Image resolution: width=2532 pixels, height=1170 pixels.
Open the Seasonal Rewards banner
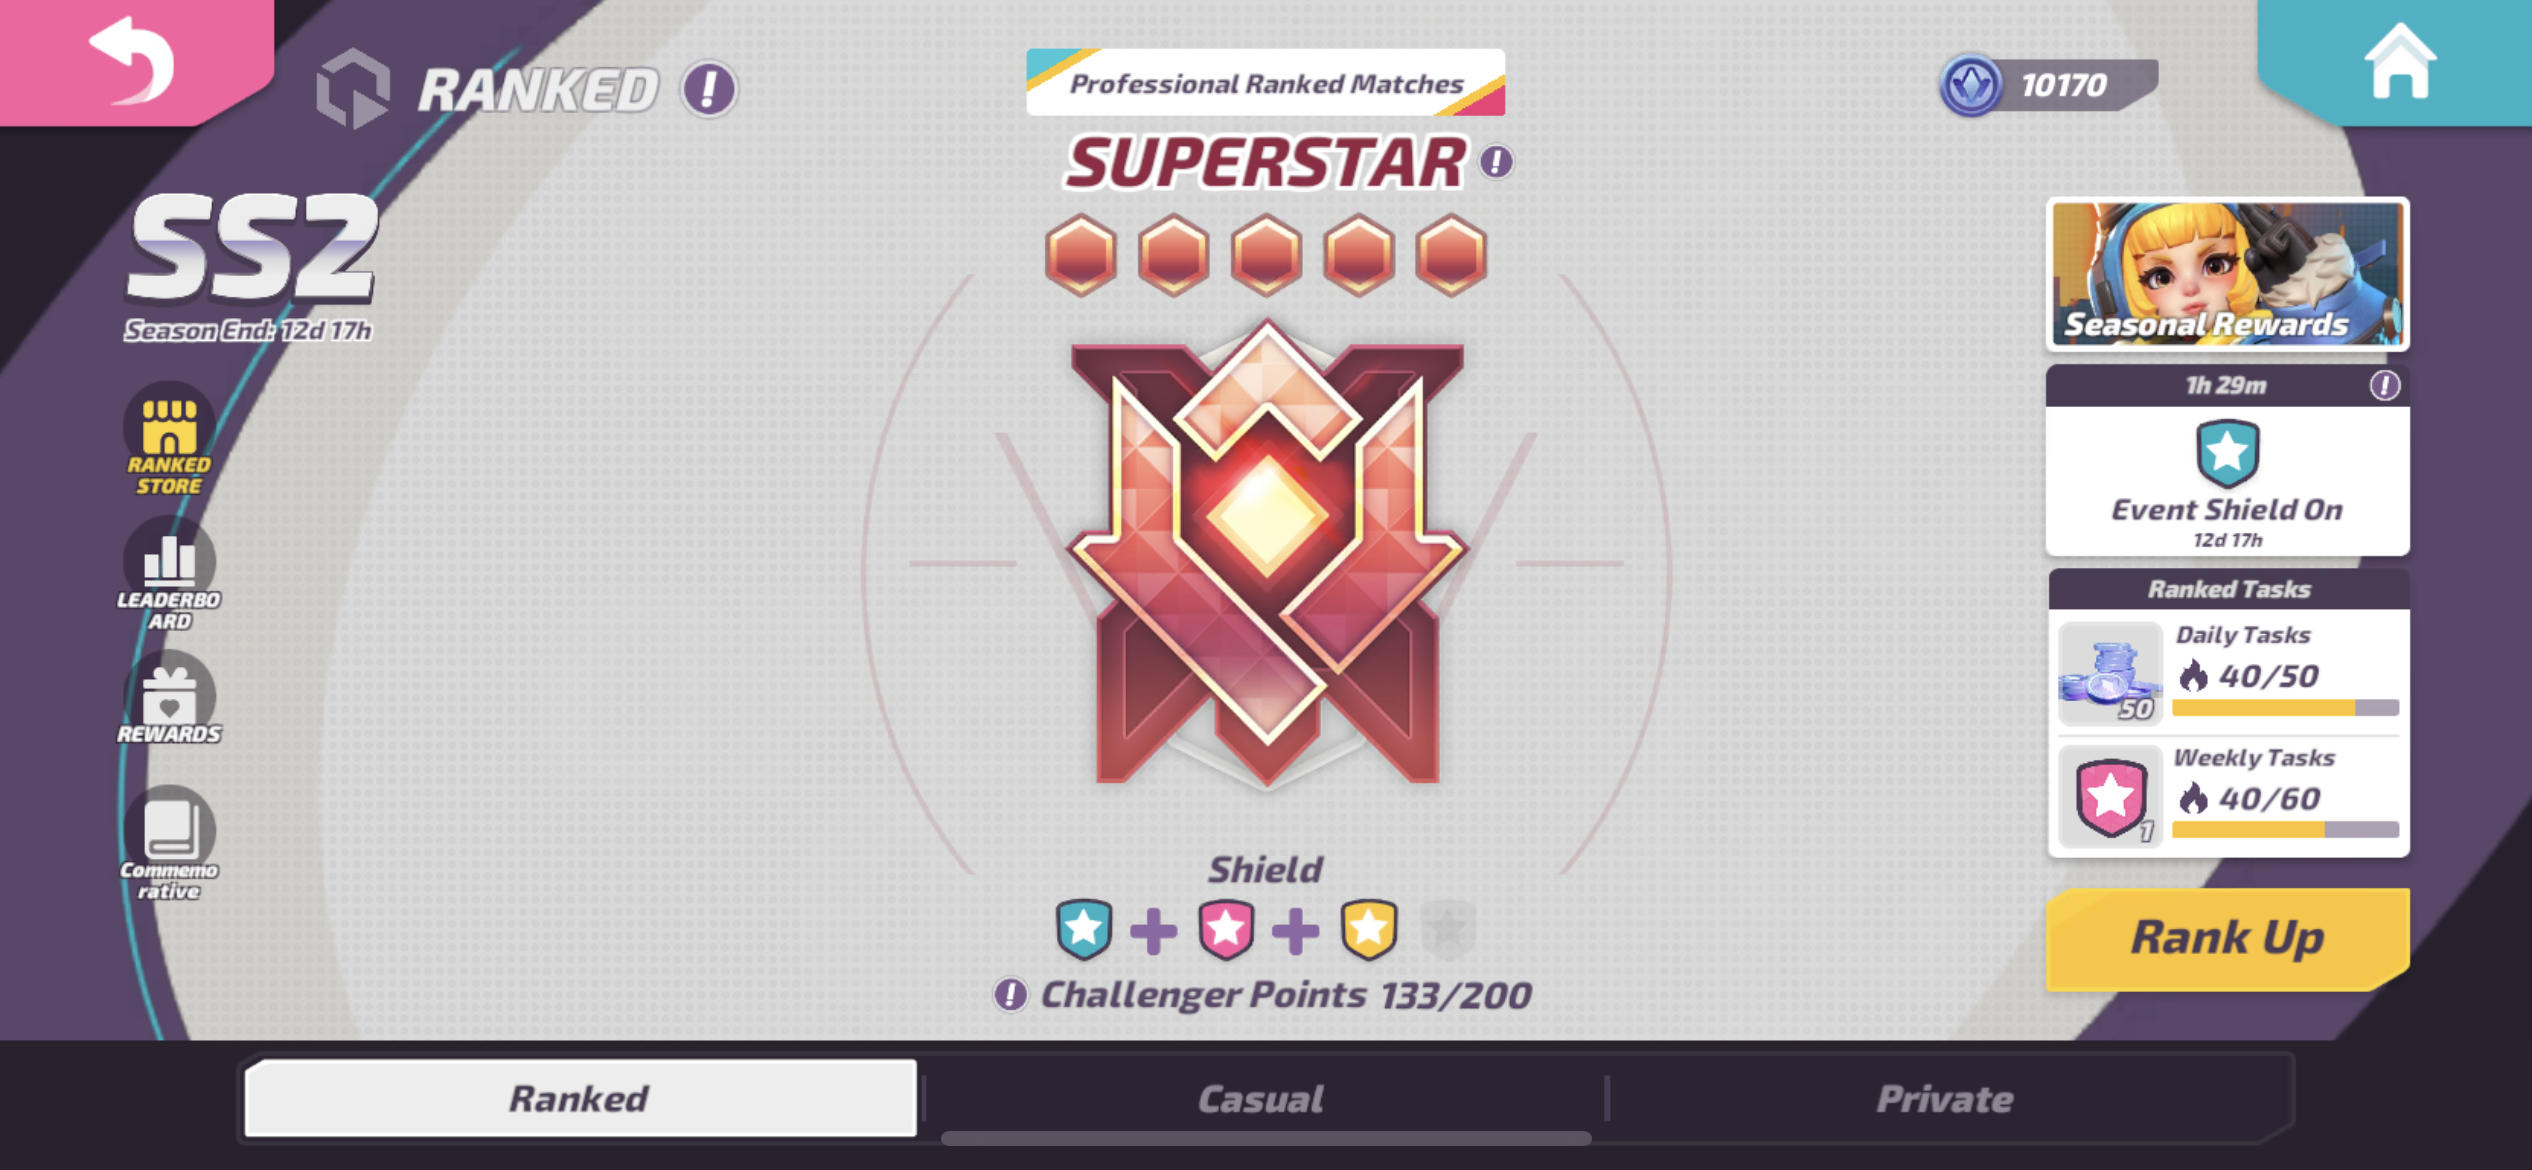2228,274
